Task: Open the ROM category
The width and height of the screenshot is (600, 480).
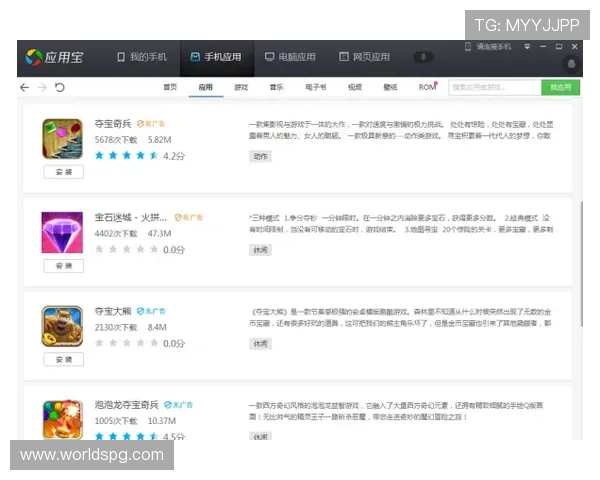Action: (427, 87)
